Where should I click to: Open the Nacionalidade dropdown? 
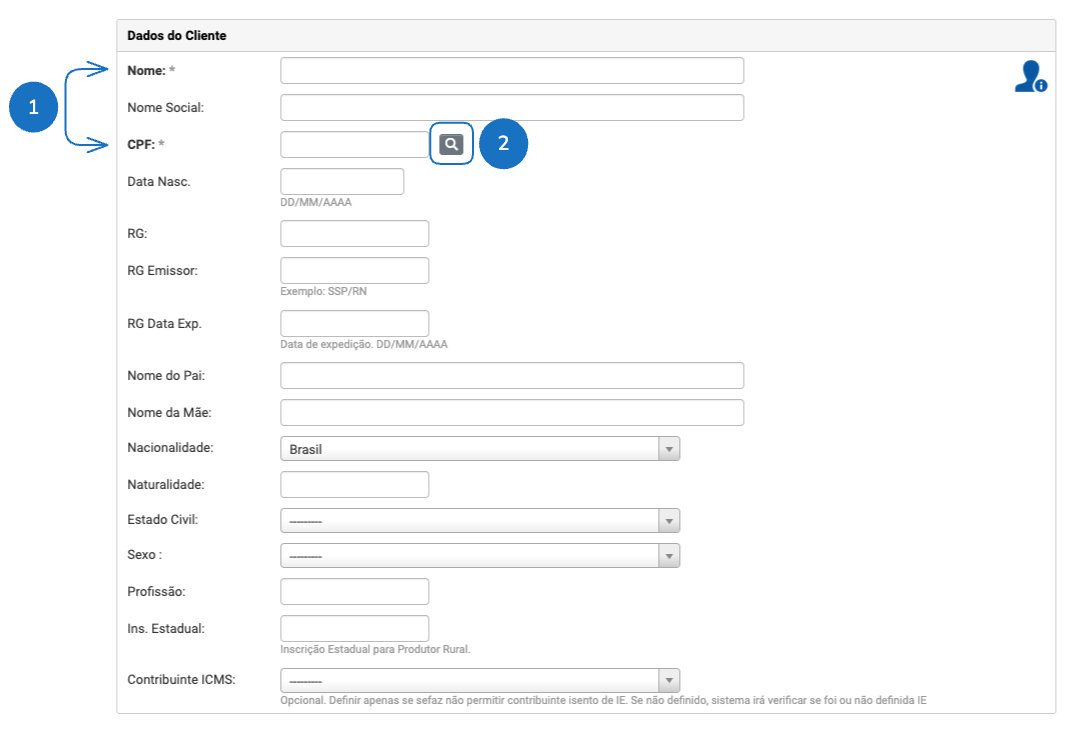(480, 449)
